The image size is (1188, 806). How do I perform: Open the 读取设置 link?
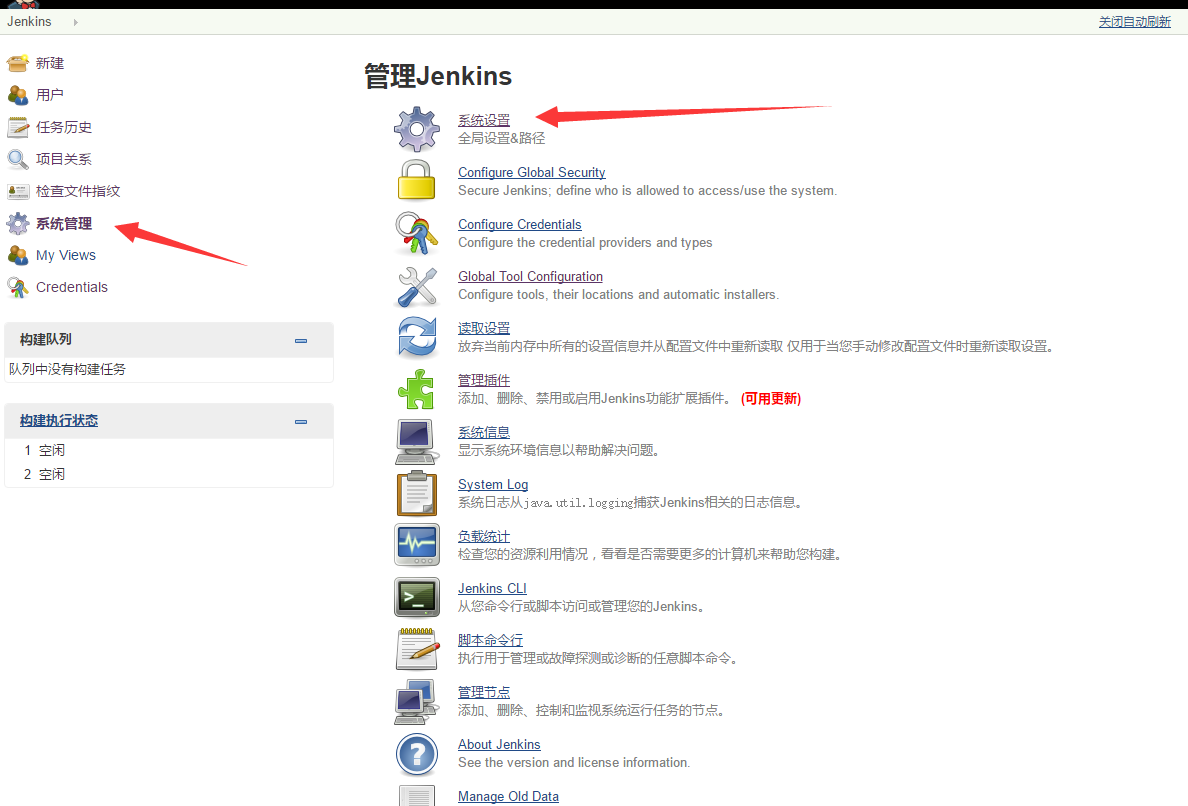click(x=484, y=328)
